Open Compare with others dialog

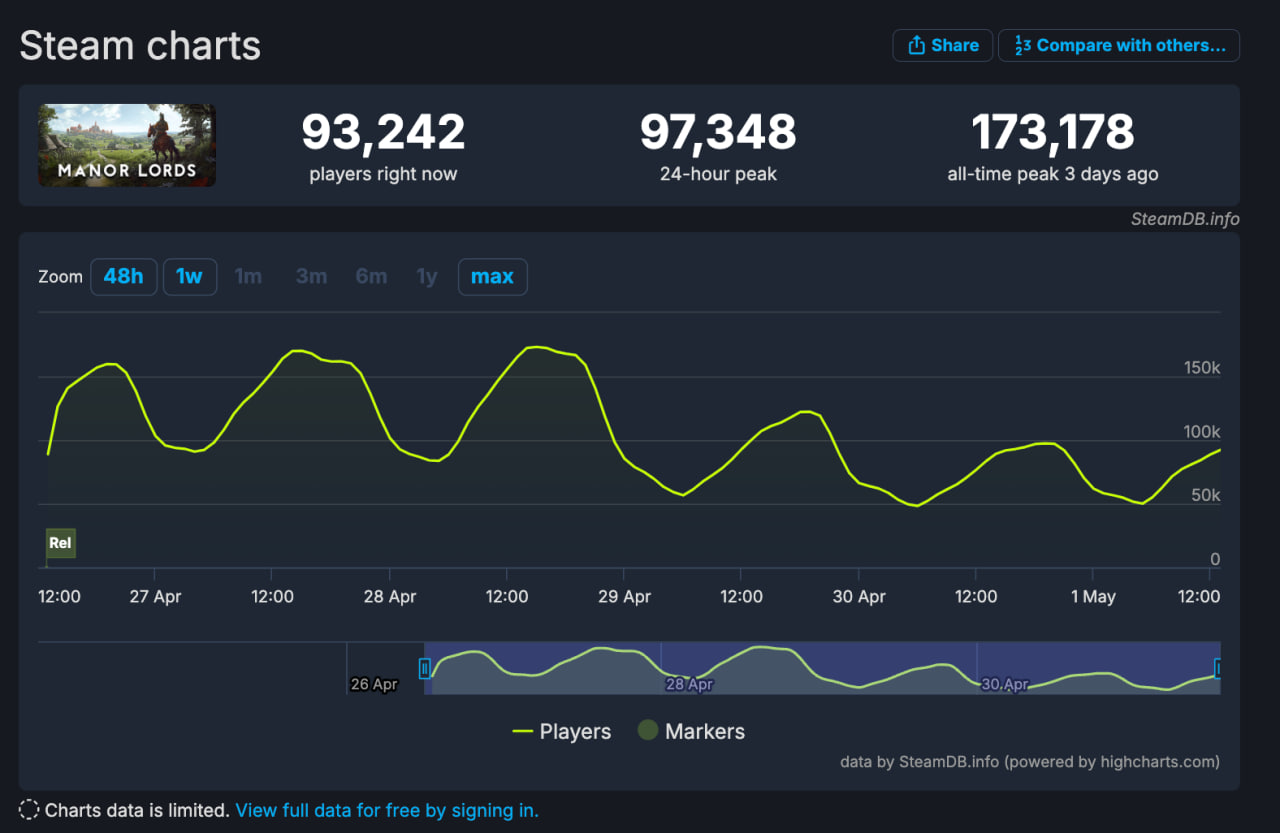click(x=1118, y=46)
